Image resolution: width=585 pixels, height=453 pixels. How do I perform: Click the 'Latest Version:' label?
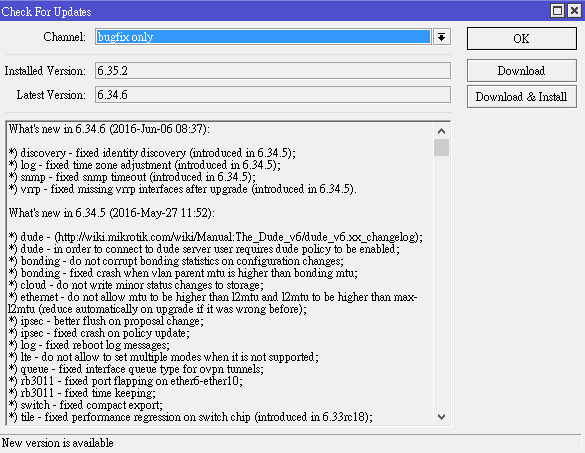(x=51, y=95)
